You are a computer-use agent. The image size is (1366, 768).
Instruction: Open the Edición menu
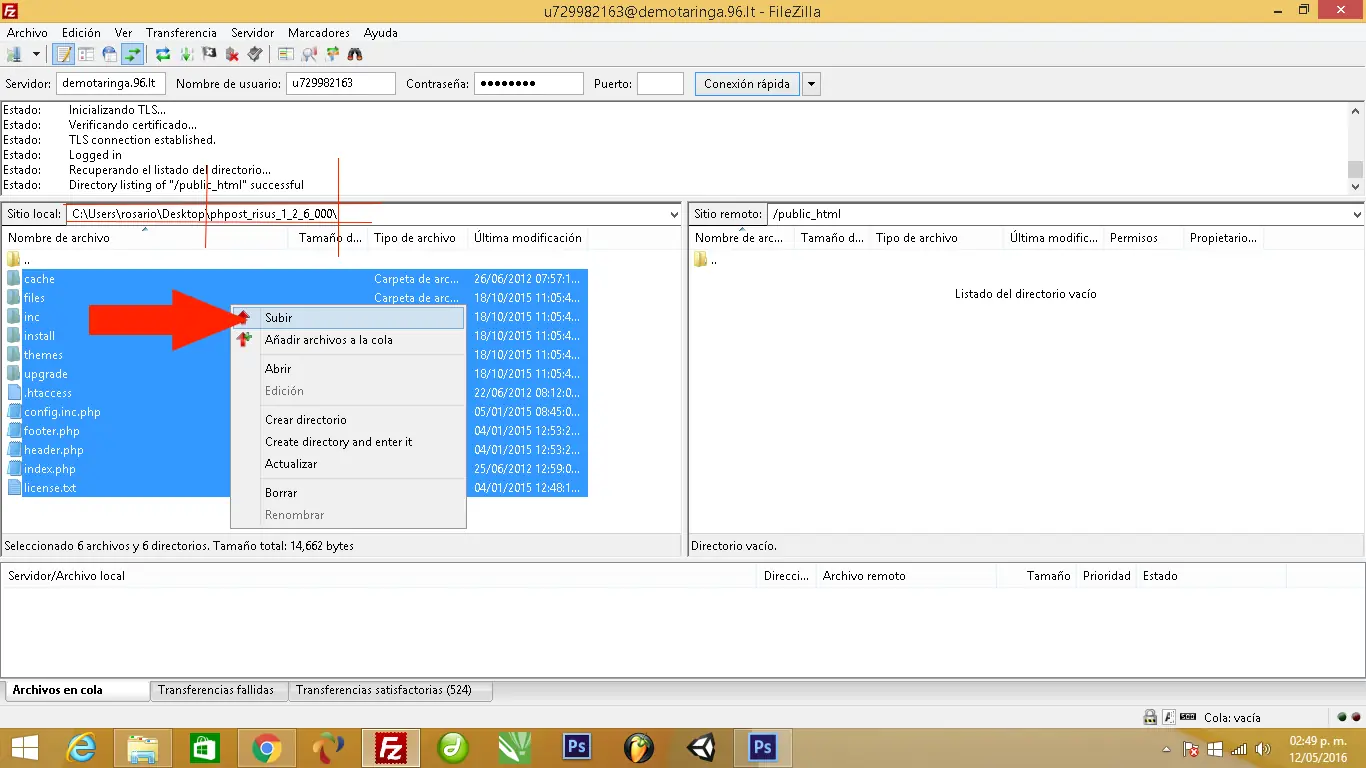click(x=81, y=33)
